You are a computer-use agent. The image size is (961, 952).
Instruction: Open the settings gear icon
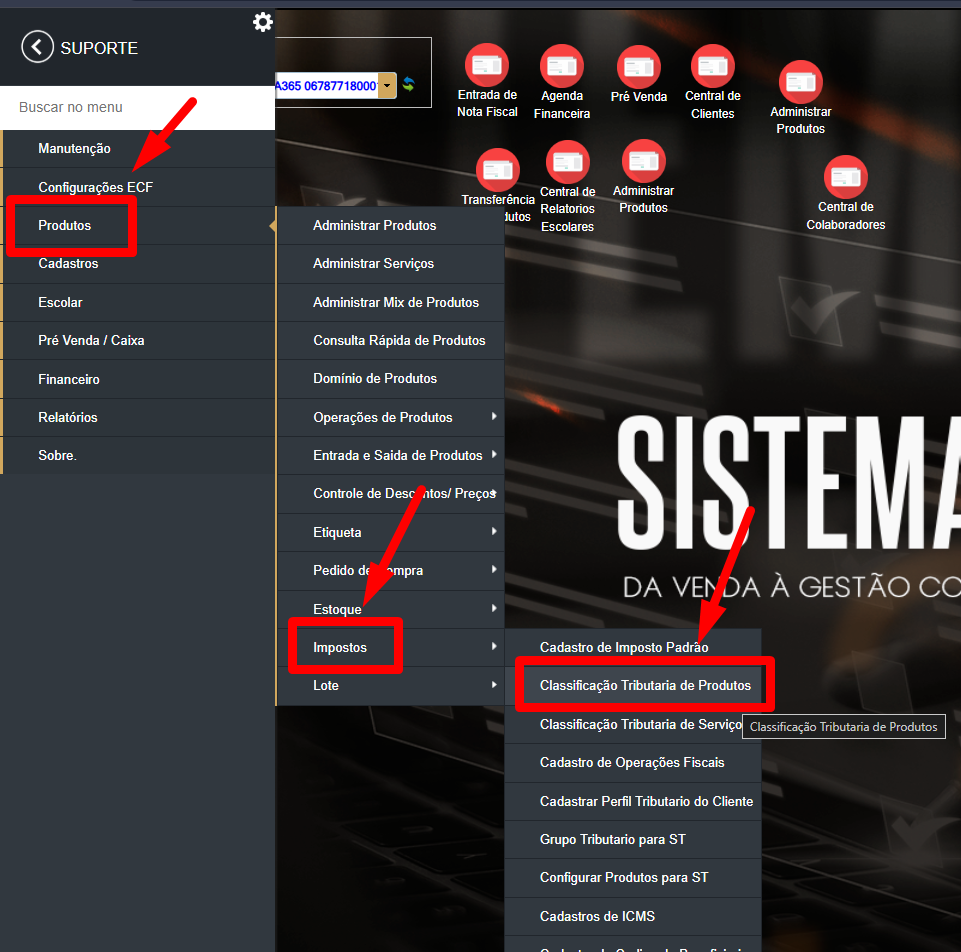click(x=262, y=22)
